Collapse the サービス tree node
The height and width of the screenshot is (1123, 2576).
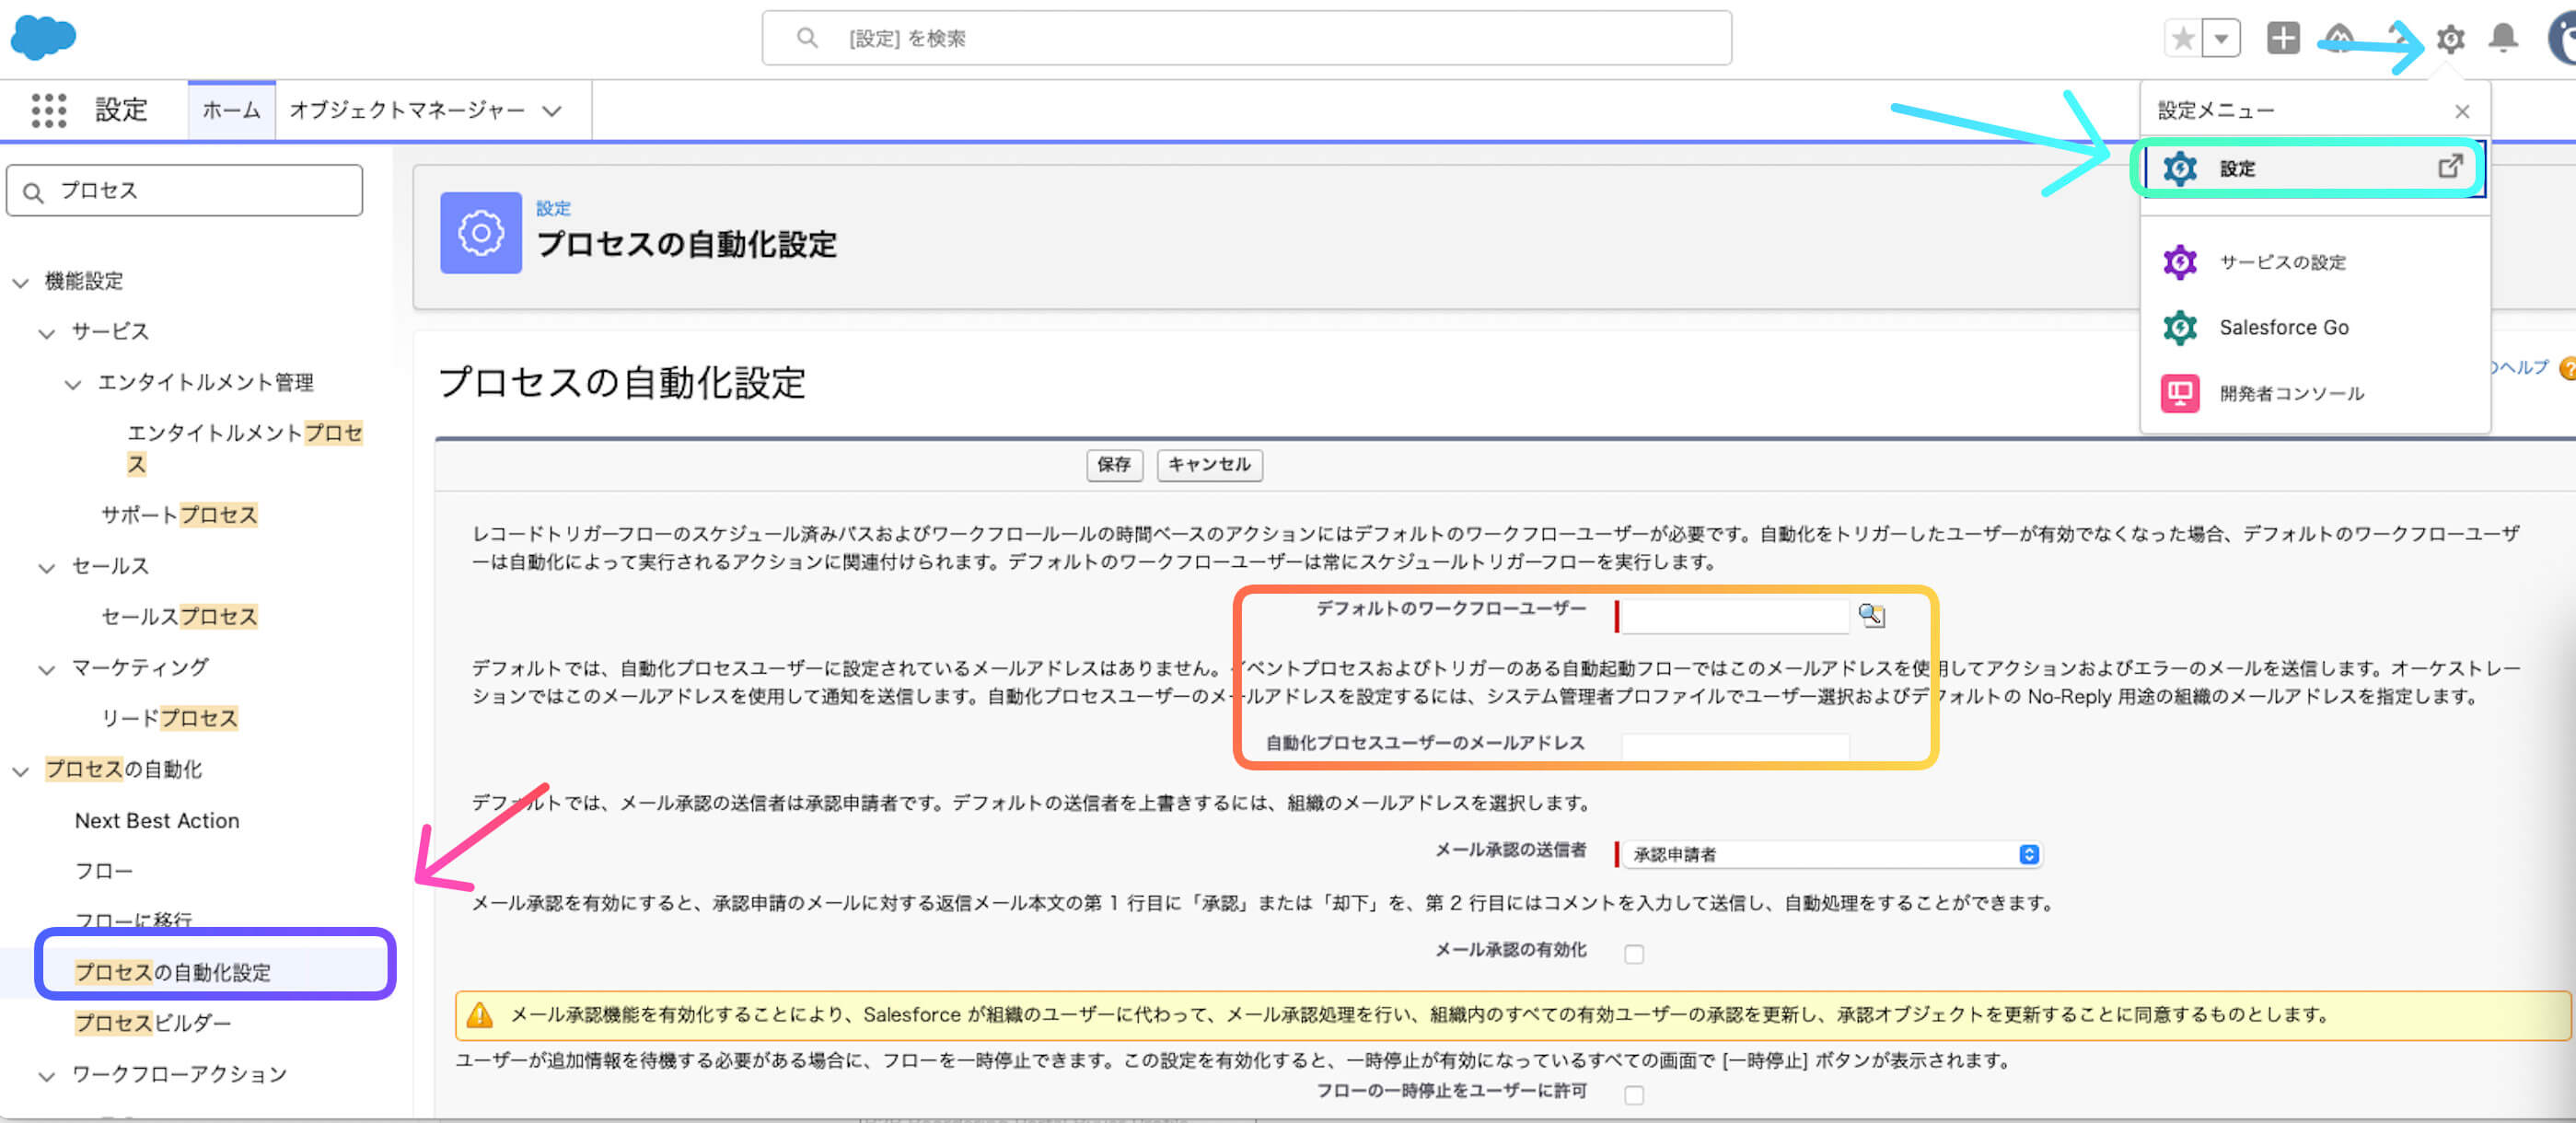tap(46, 333)
